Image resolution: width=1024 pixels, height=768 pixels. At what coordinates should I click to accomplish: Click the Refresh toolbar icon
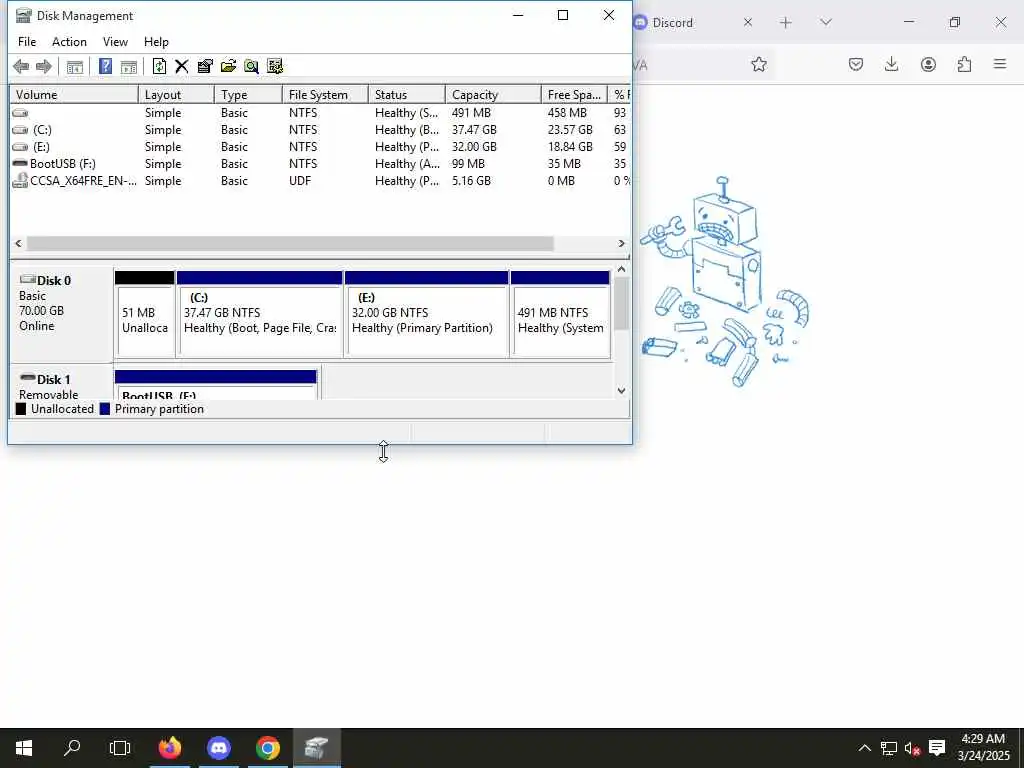pos(159,66)
